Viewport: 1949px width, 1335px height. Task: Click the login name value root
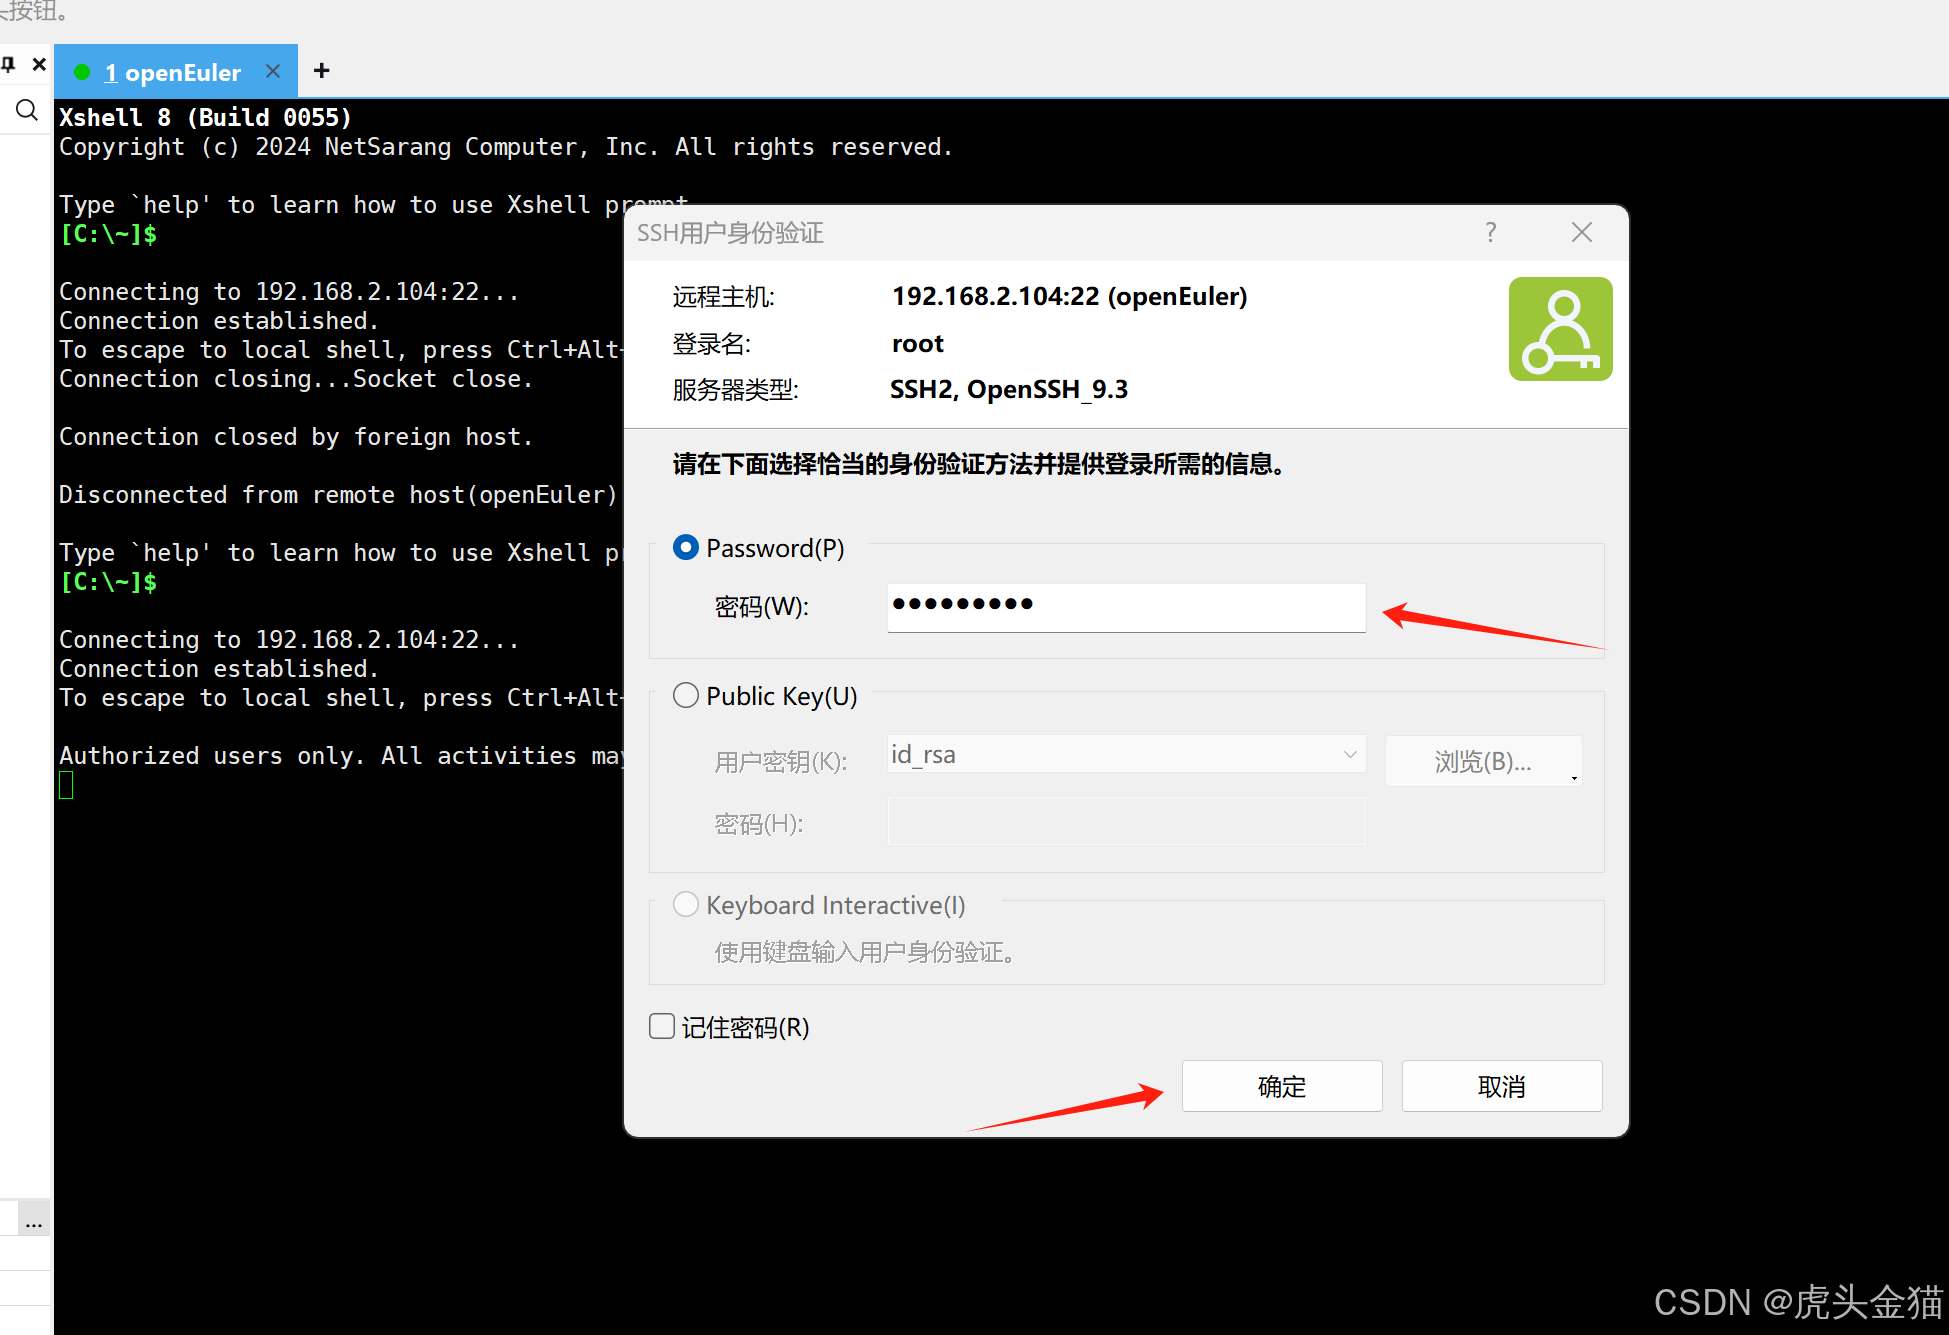918,344
